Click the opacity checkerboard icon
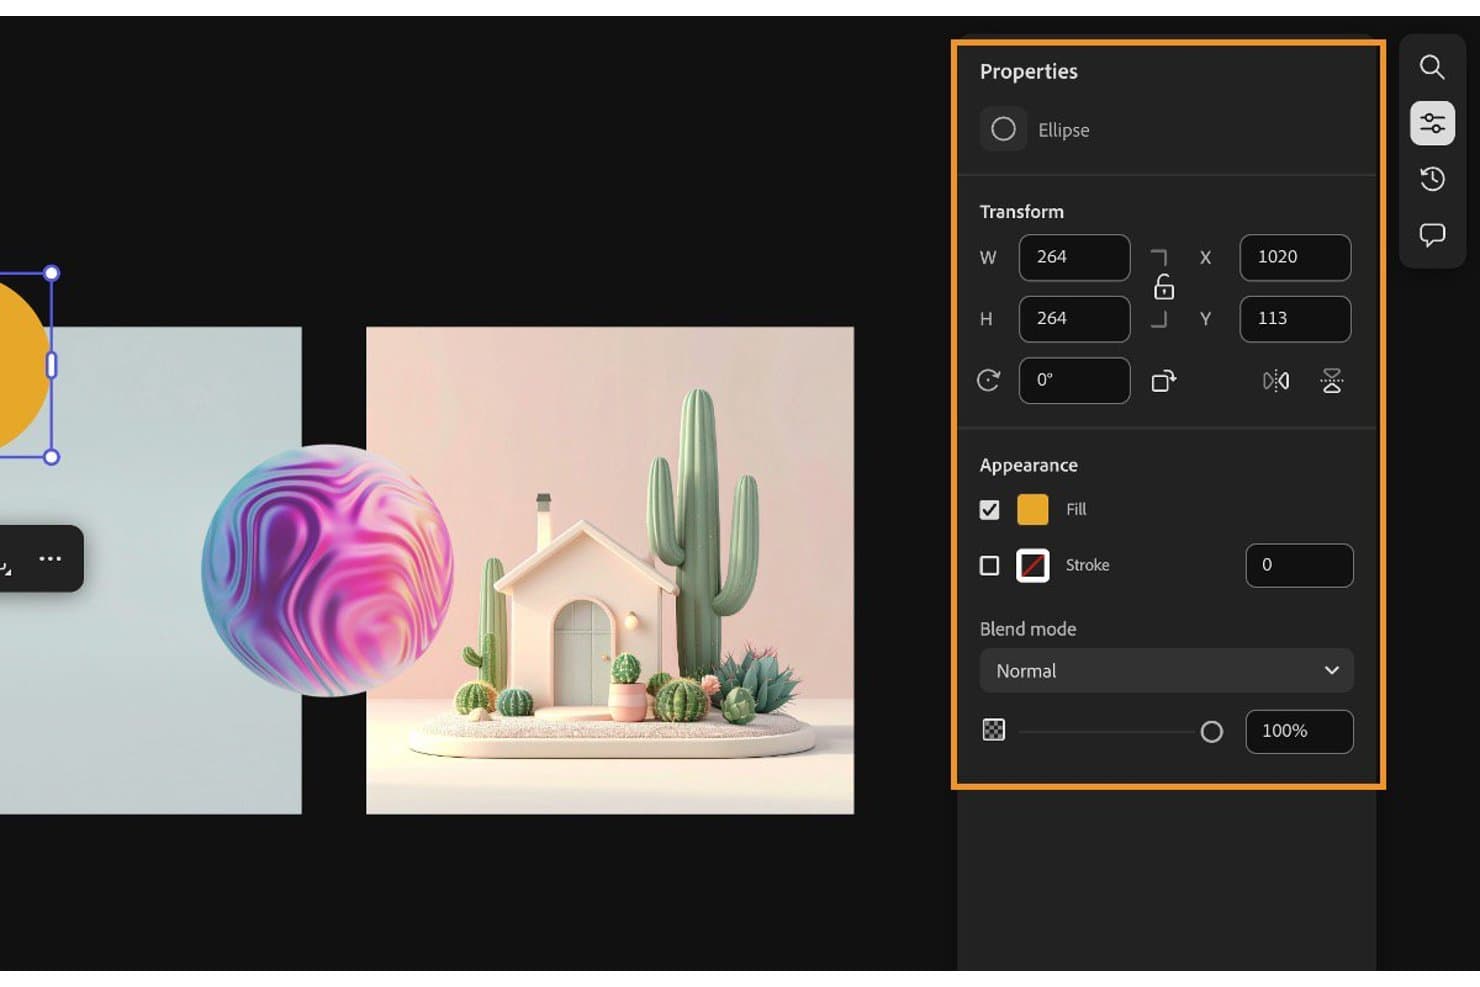This screenshot has width=1480, height=987. click(993, 730)
